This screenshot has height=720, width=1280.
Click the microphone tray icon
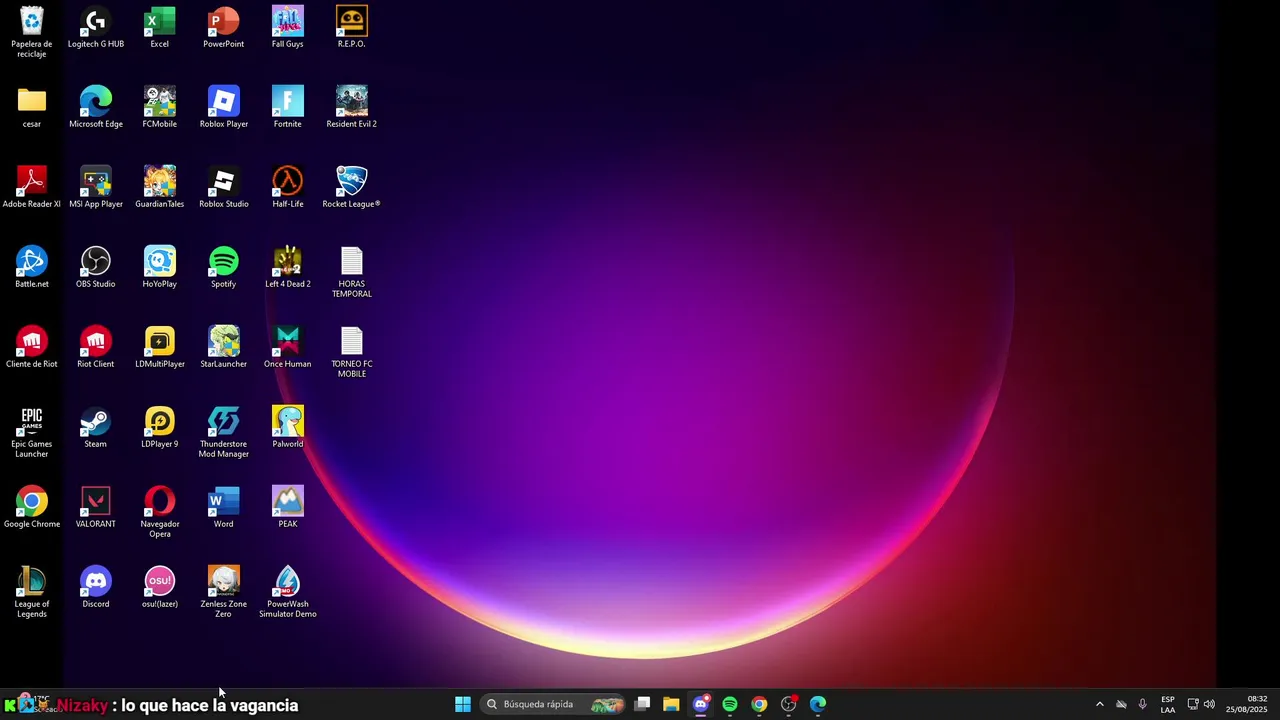(1143, 704)
